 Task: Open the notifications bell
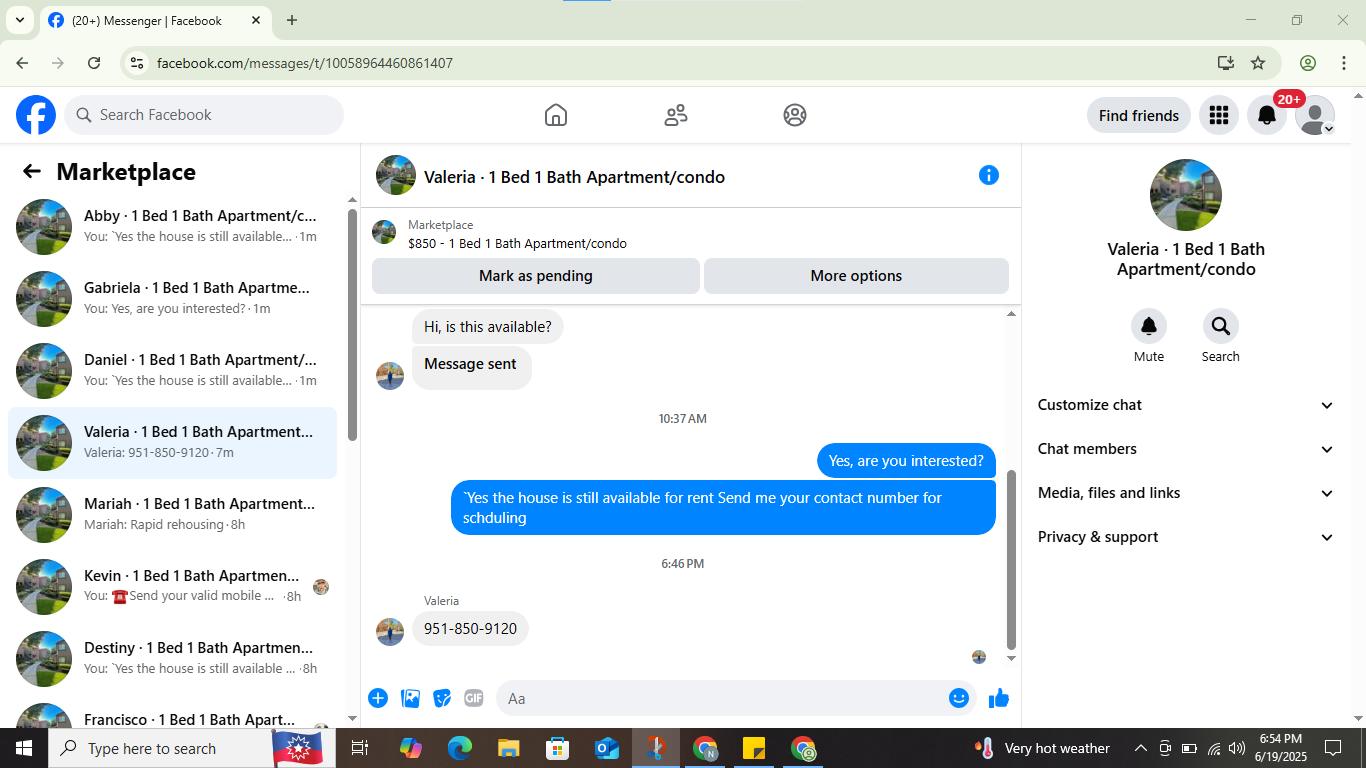1267,115
